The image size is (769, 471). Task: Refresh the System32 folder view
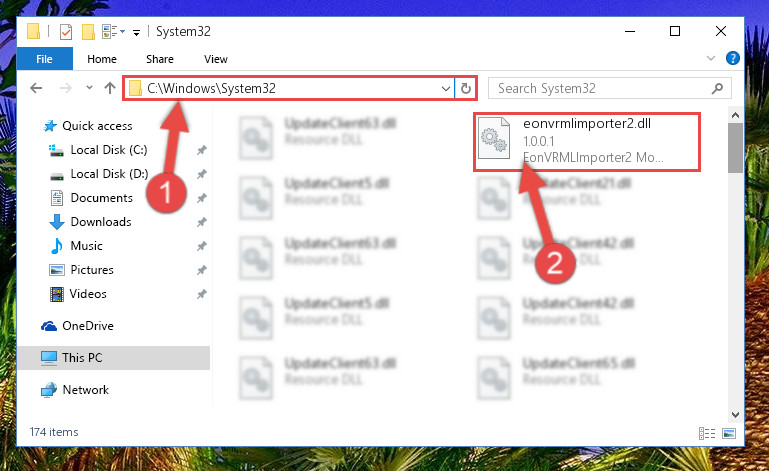[465, 88]
